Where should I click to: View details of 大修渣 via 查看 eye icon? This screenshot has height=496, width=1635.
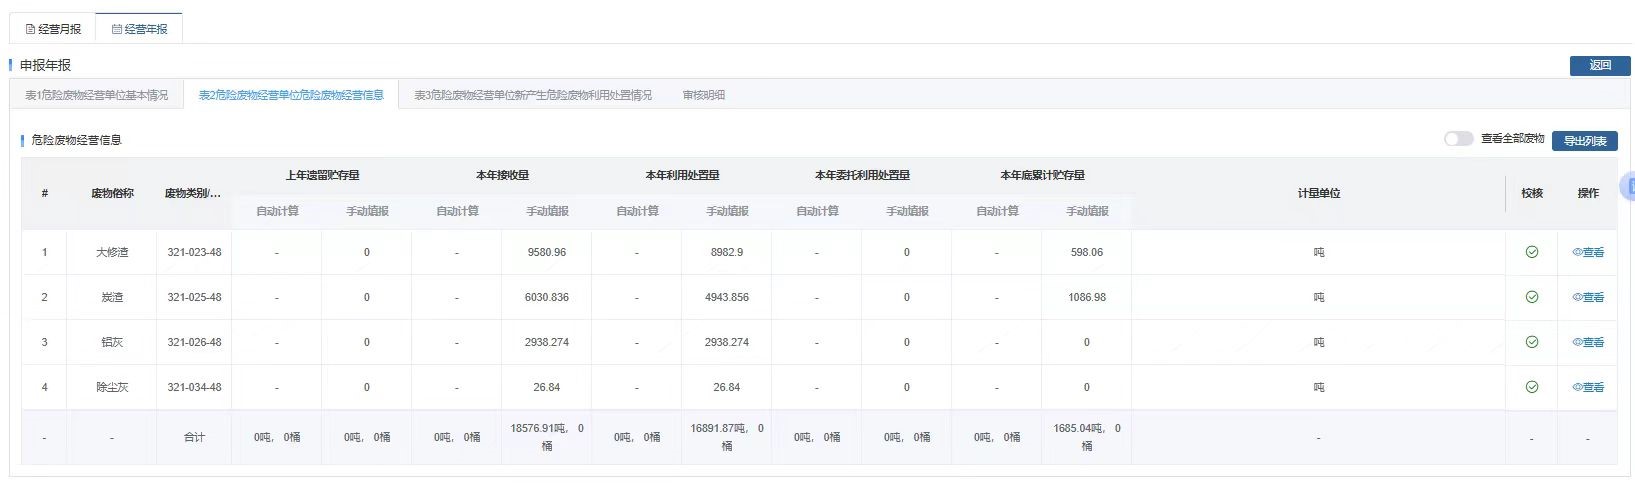(1587, 252)
